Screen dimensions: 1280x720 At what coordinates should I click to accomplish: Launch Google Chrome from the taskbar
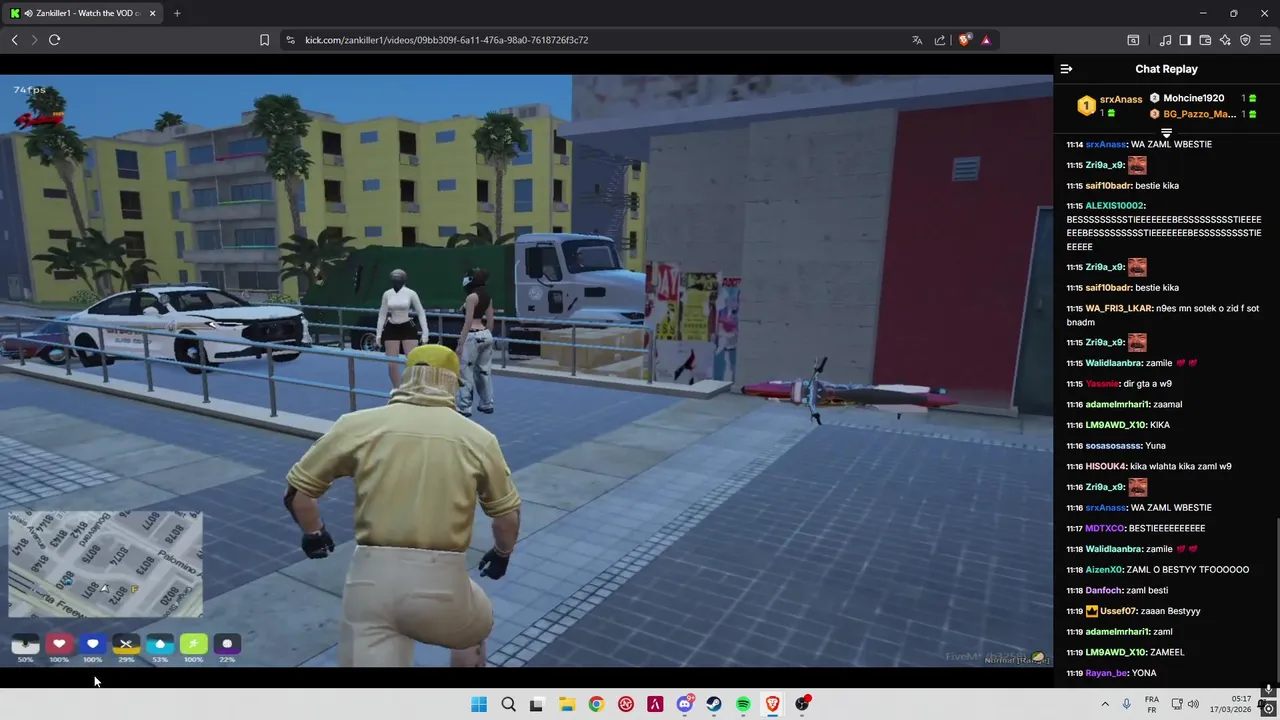[596, 704]
